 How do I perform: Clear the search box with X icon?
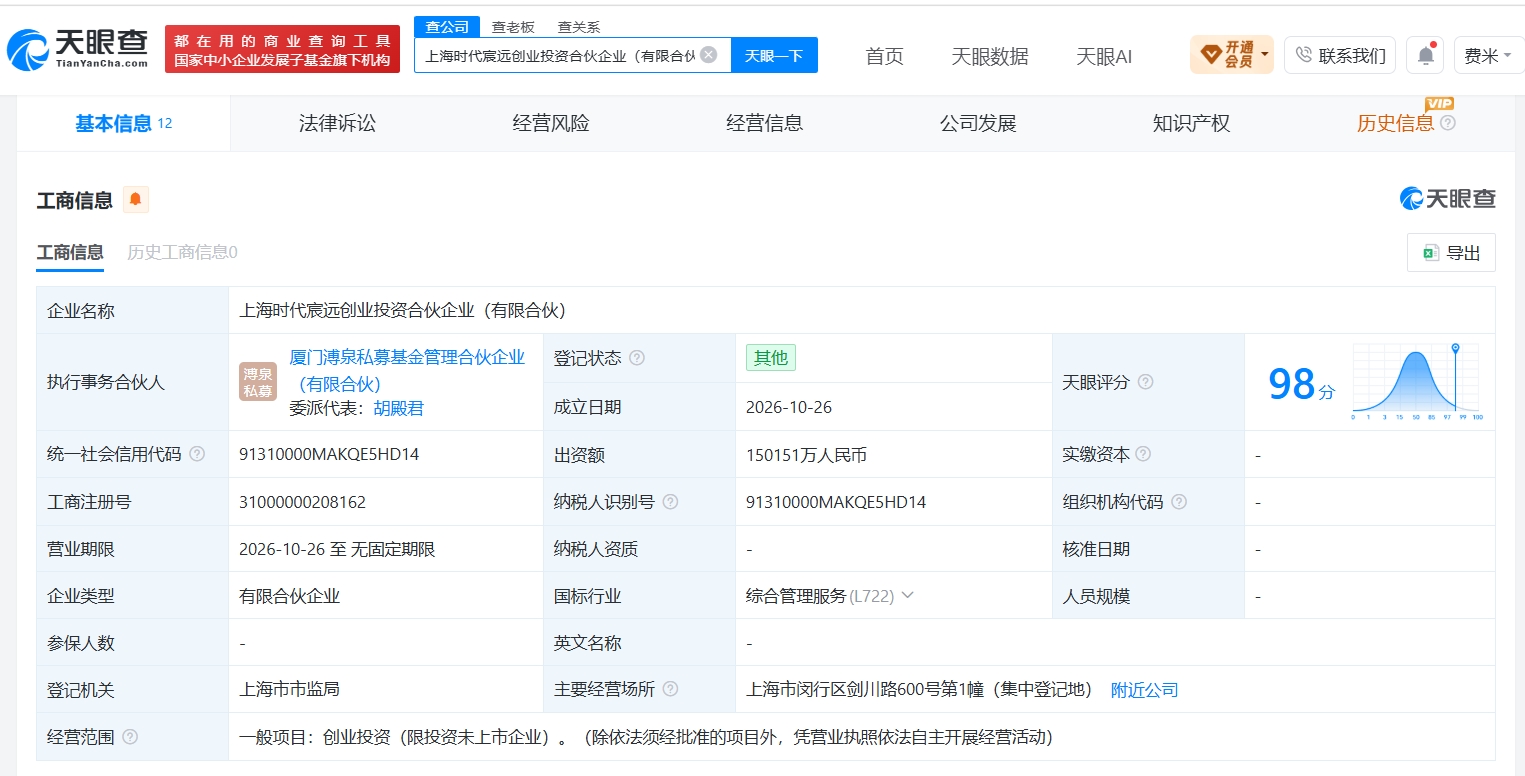coord(709,55)
